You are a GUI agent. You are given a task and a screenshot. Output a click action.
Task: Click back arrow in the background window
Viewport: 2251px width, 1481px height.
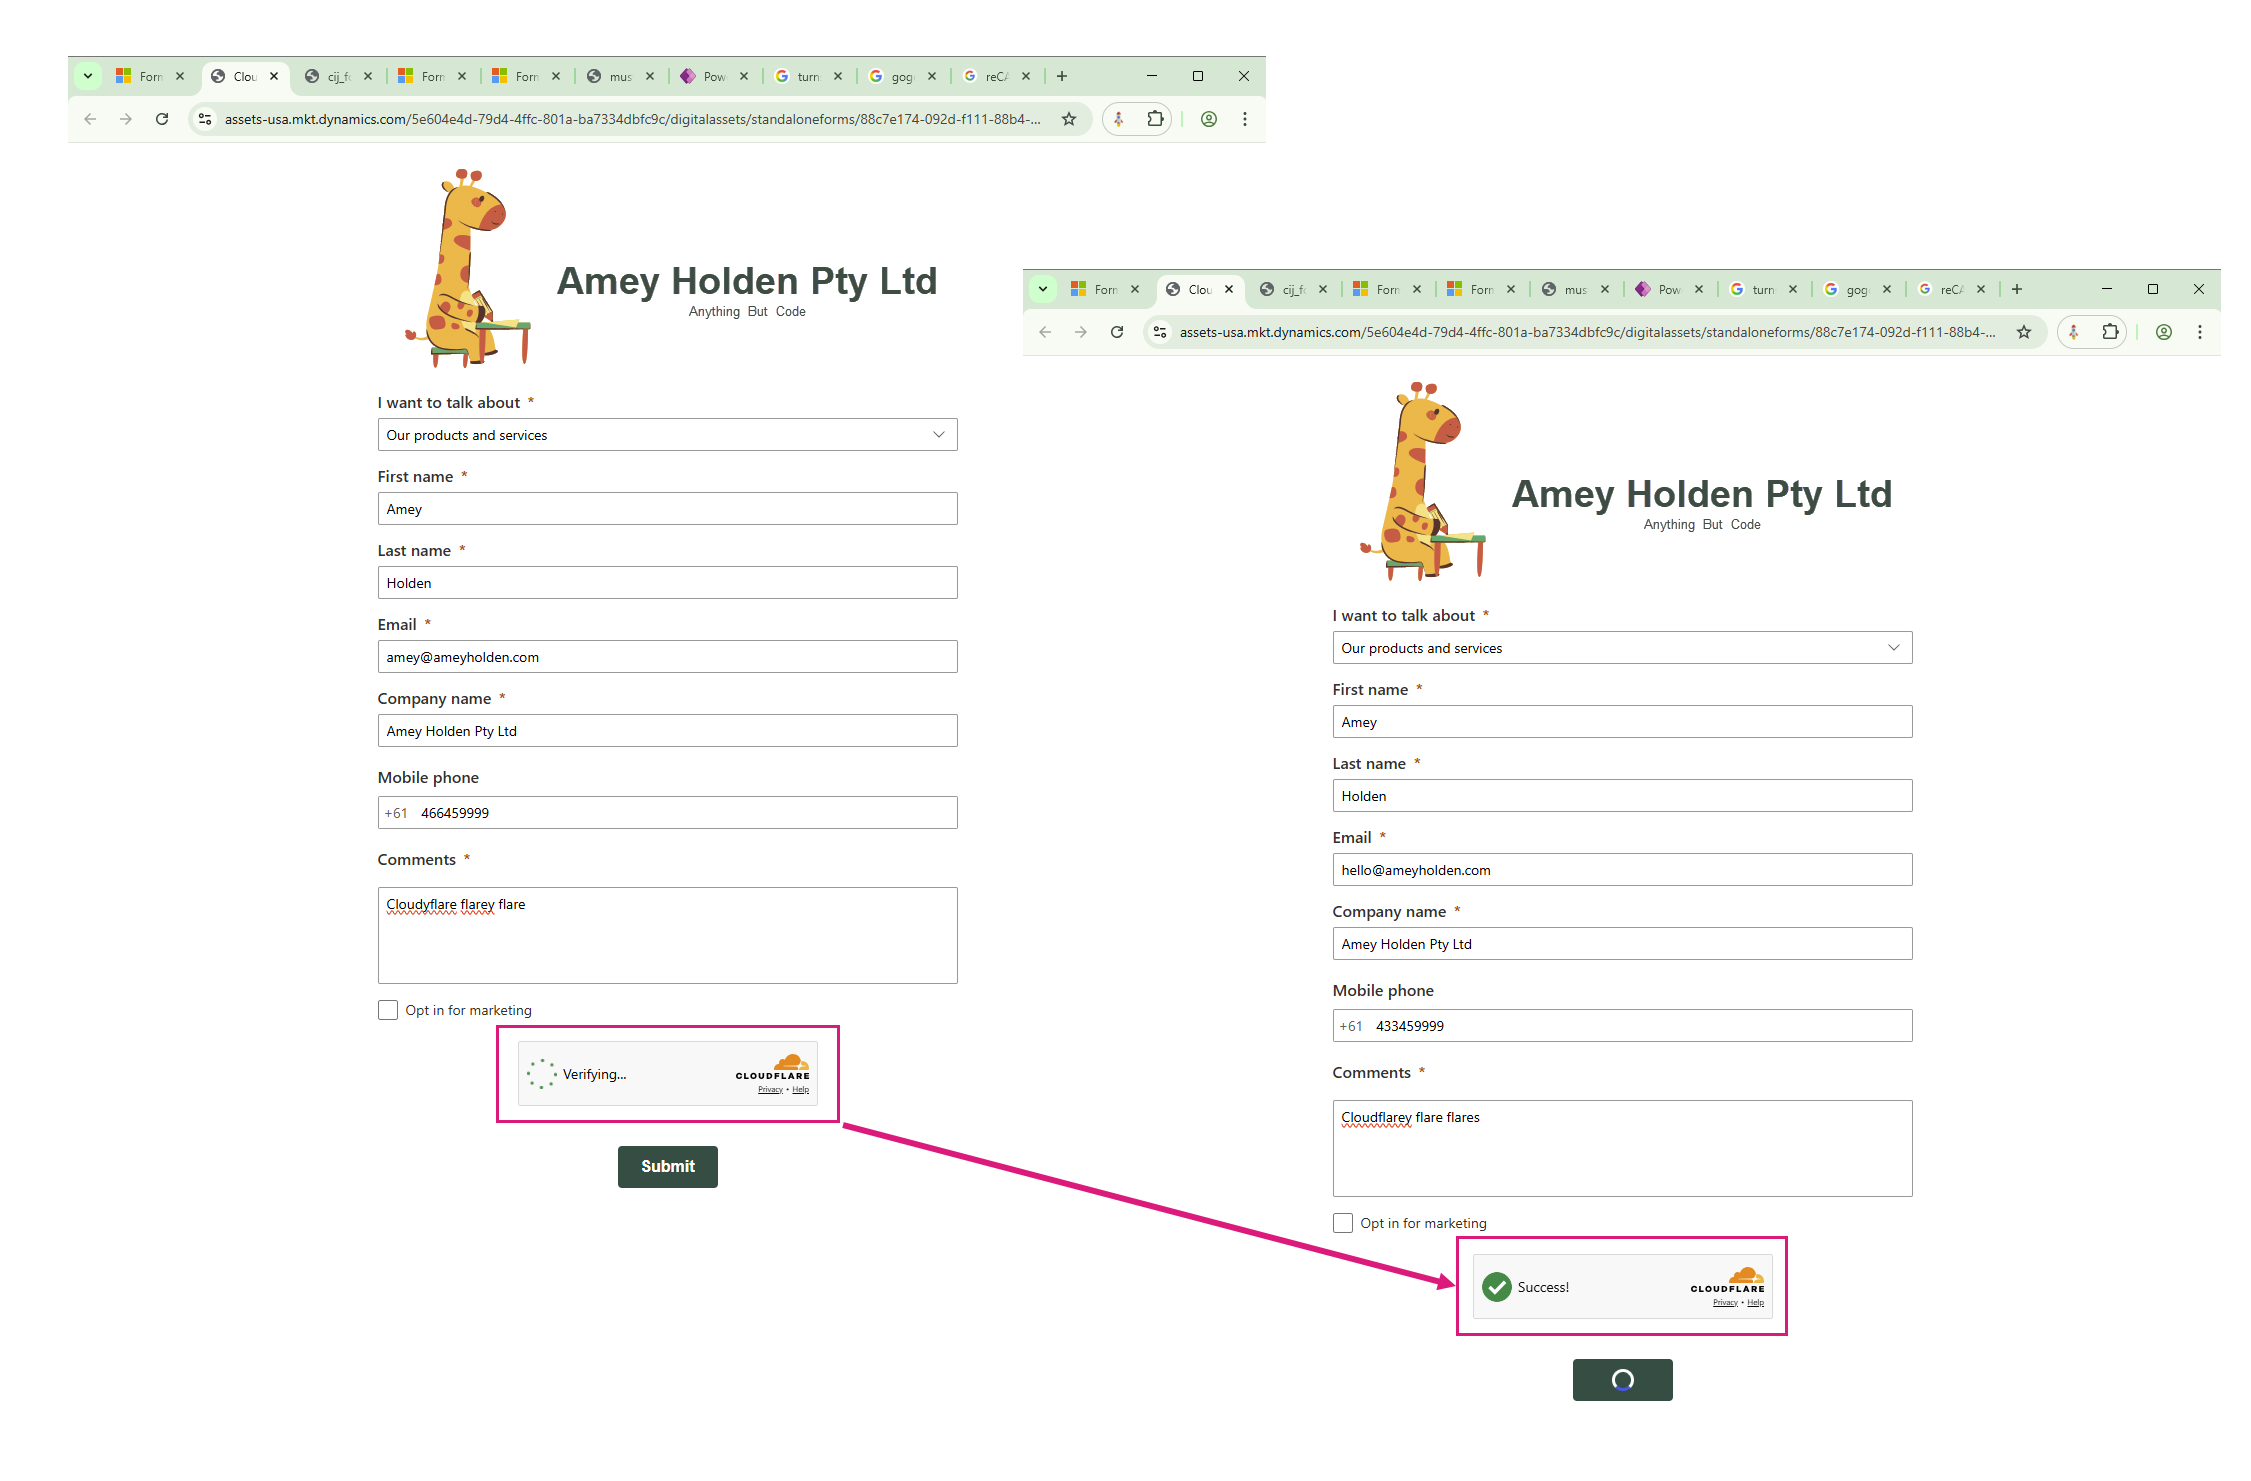point(90,119)
